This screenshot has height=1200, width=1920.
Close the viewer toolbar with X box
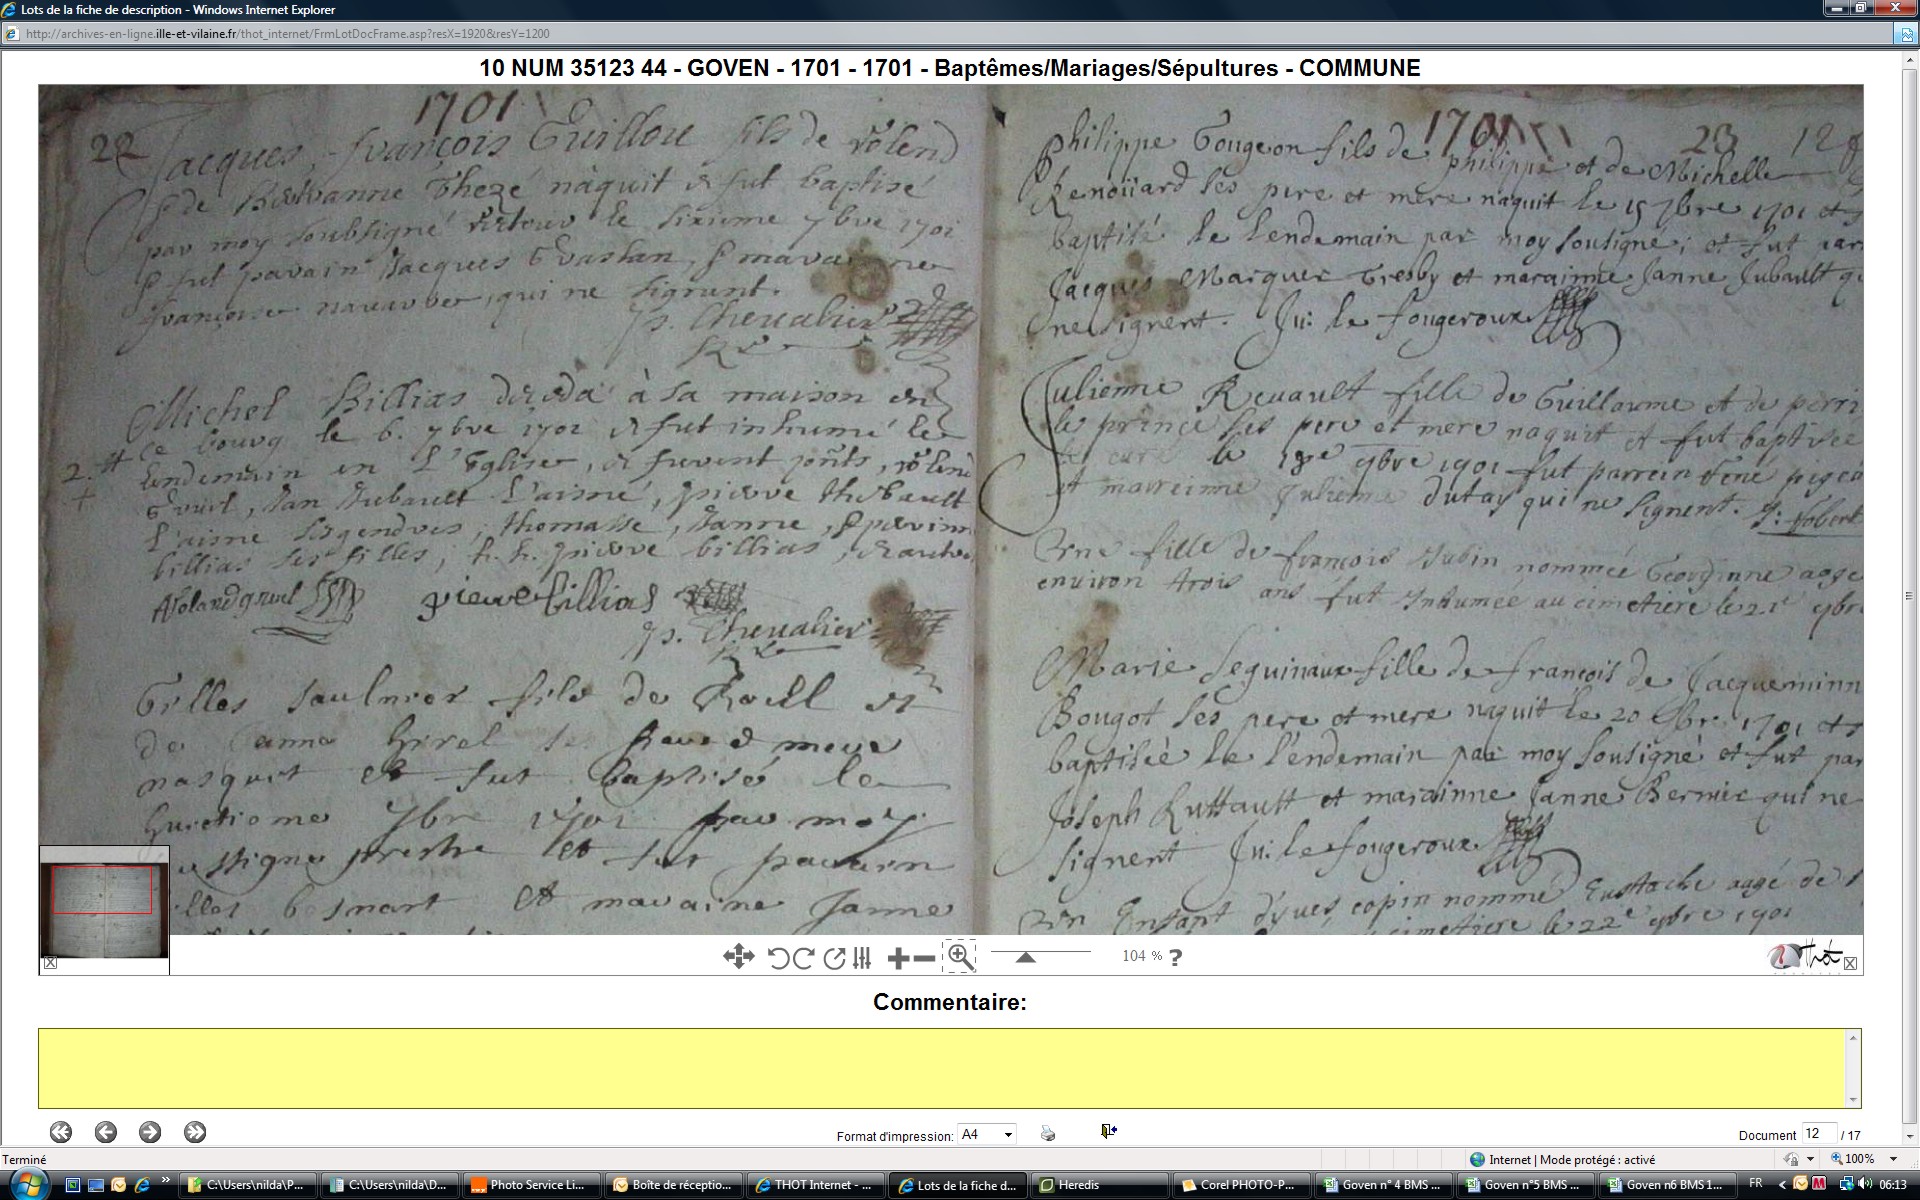tap(1850, 963)
